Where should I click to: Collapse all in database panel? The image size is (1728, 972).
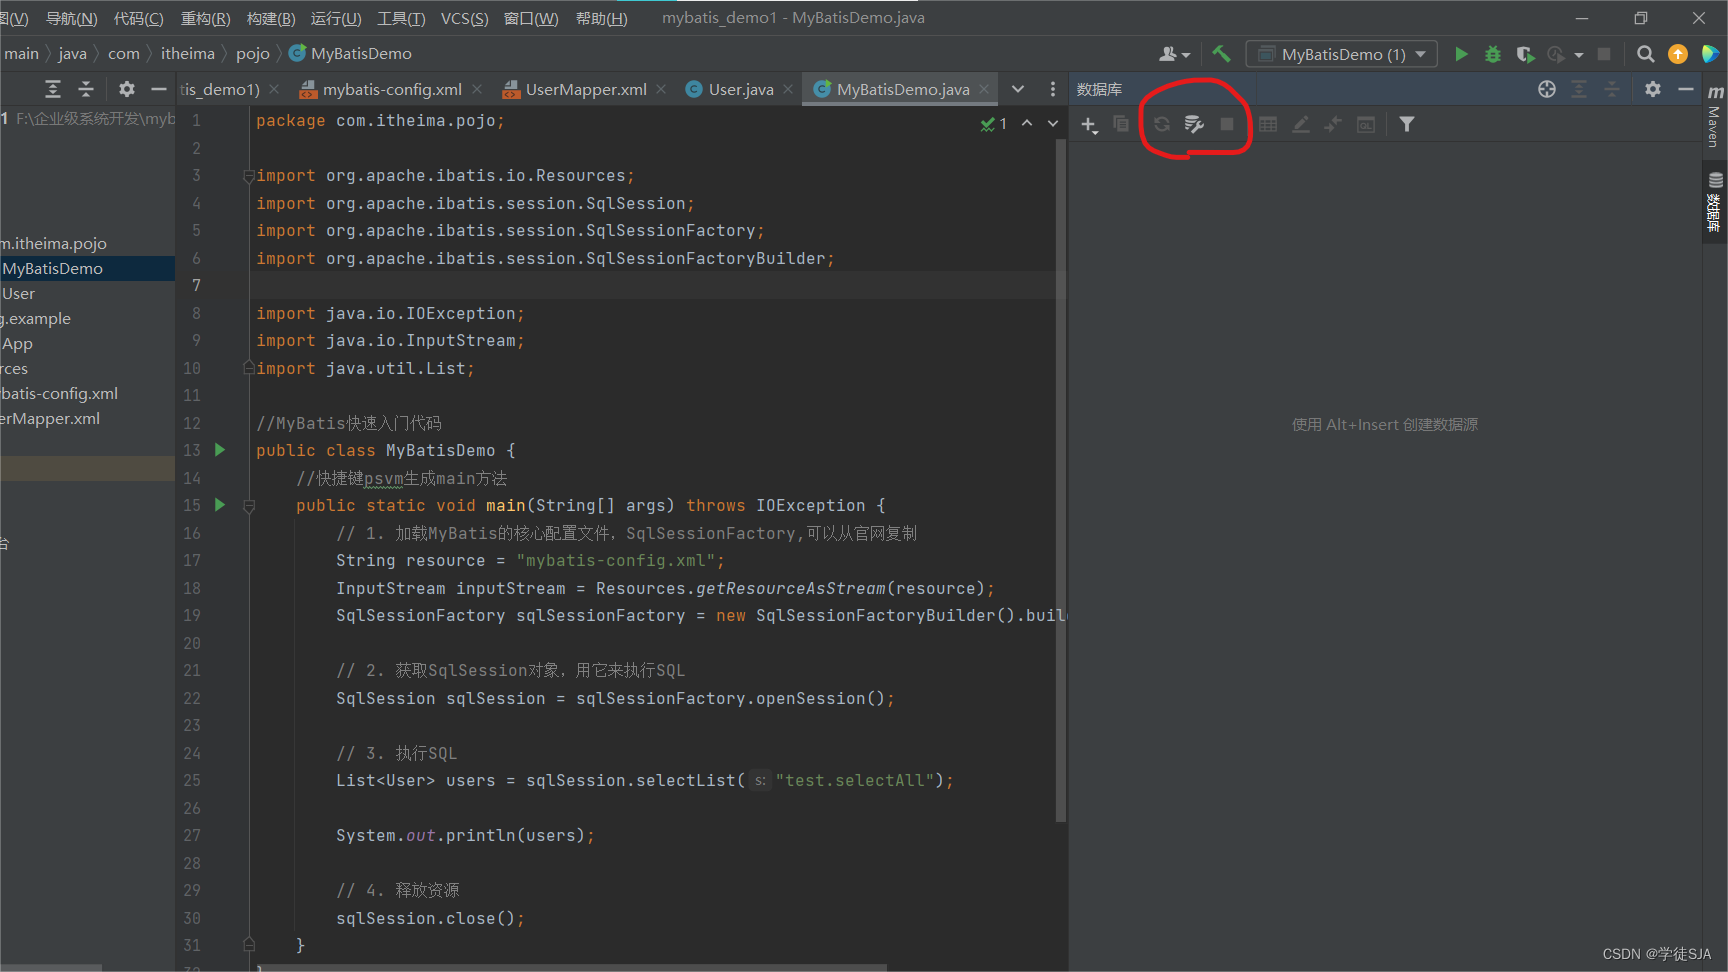click(x=1612, y=89)
